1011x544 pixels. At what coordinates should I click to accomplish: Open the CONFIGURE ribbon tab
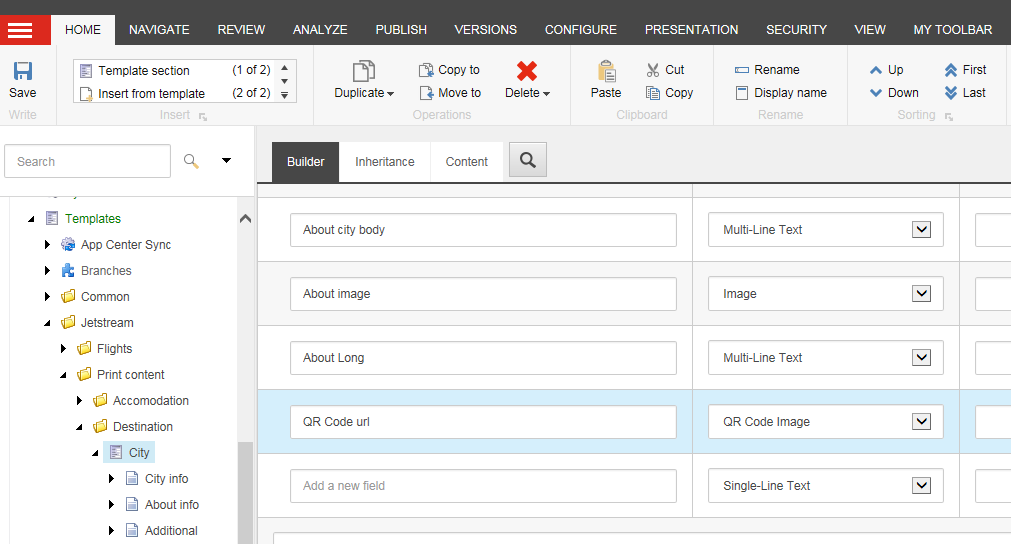(580, 30)
